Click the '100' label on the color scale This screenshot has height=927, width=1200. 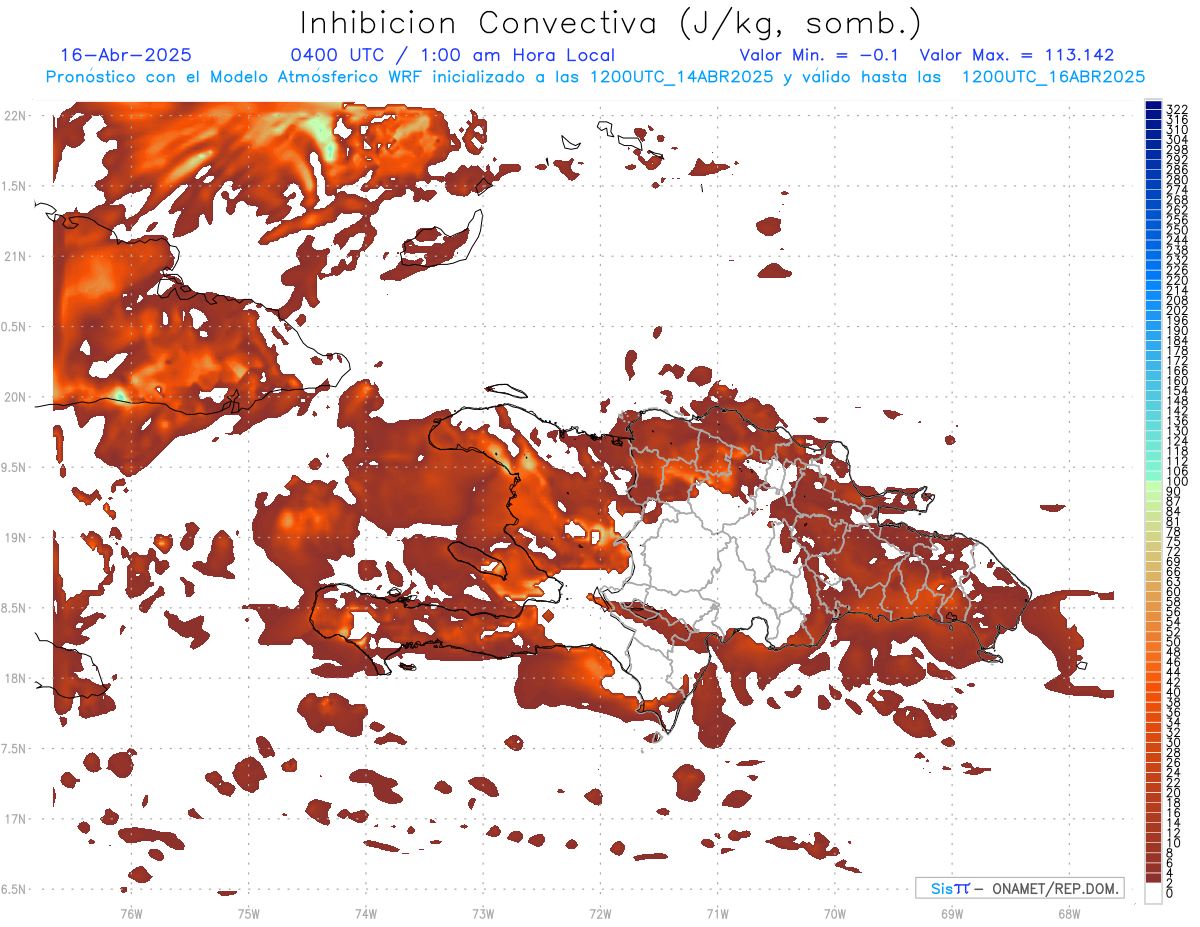coord(1177,481)
